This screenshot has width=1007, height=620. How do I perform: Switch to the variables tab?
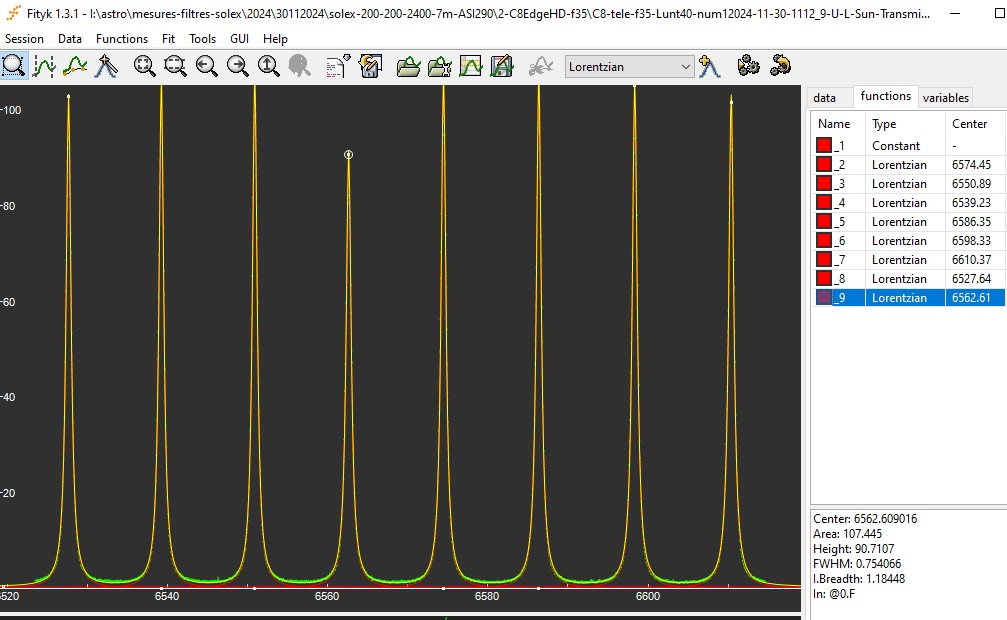[x=945, y=97]
